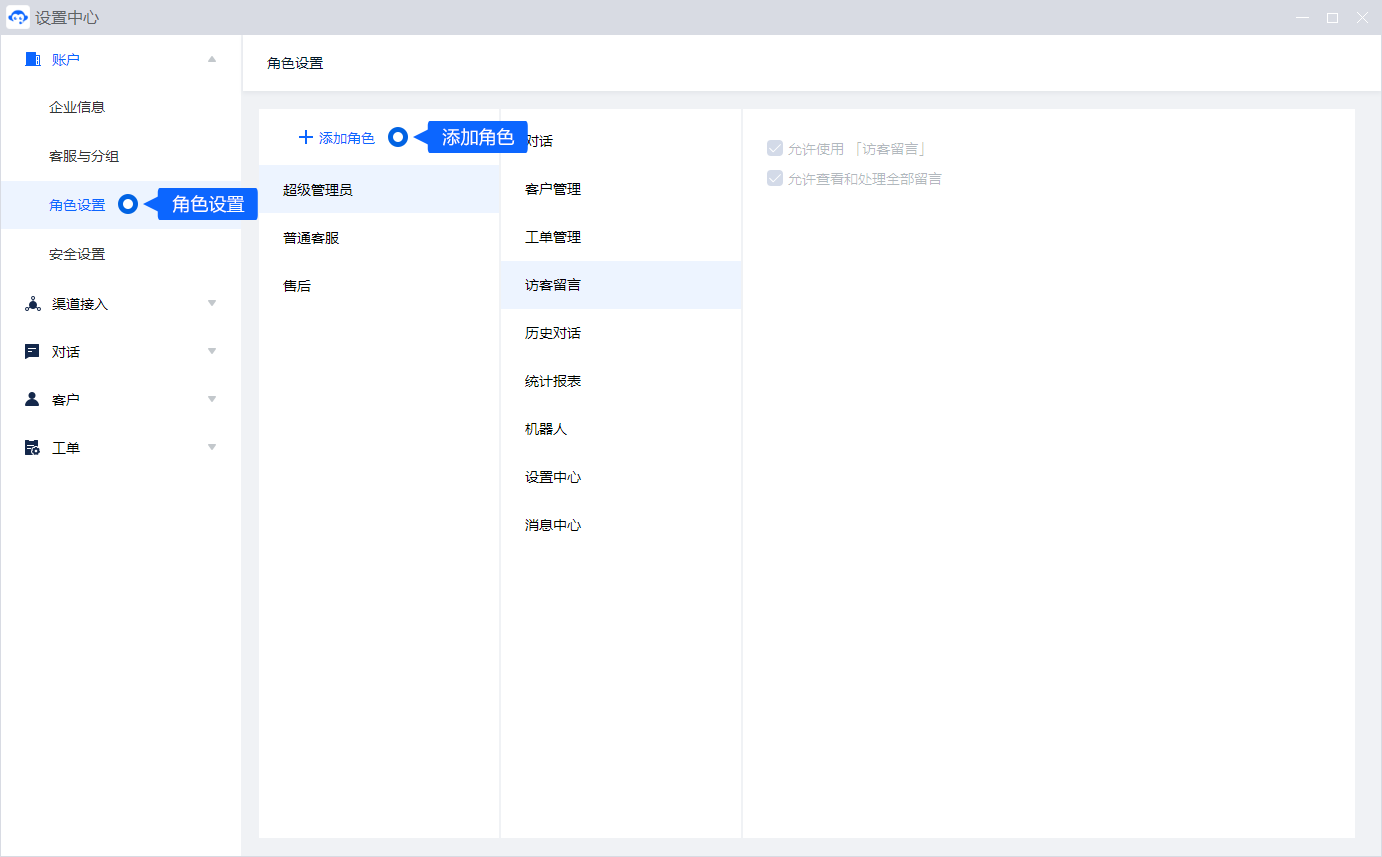The image size is (1382, 857).
Task: Open 企业信息 in the sidebar
Action: [77, 107]
